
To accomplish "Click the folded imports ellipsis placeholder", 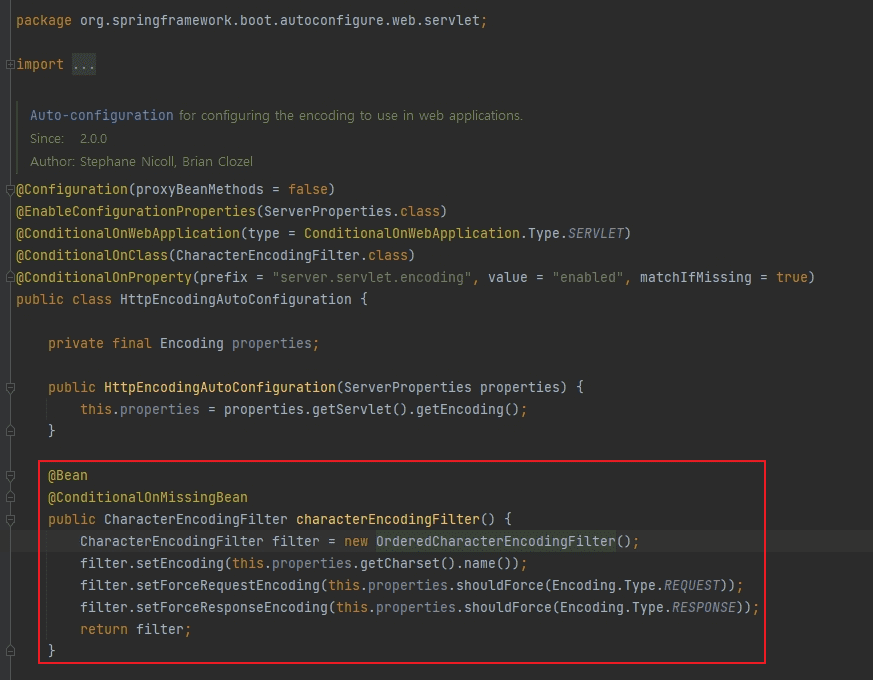I will tap(84, 65).
